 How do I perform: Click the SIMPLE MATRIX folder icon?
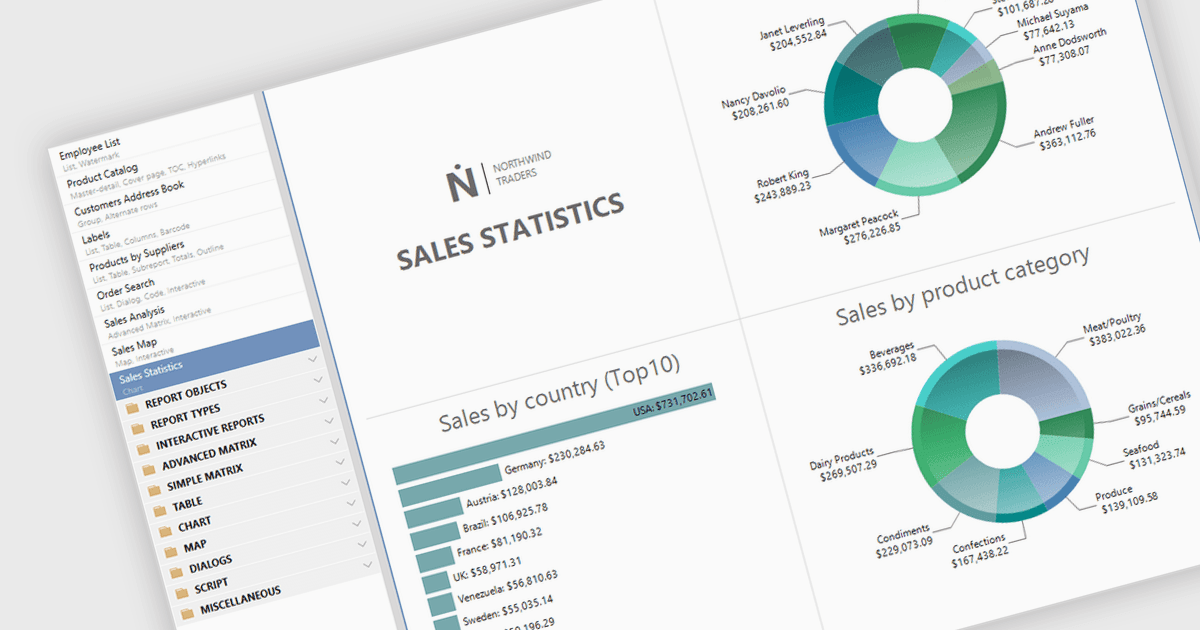[153, 490]
